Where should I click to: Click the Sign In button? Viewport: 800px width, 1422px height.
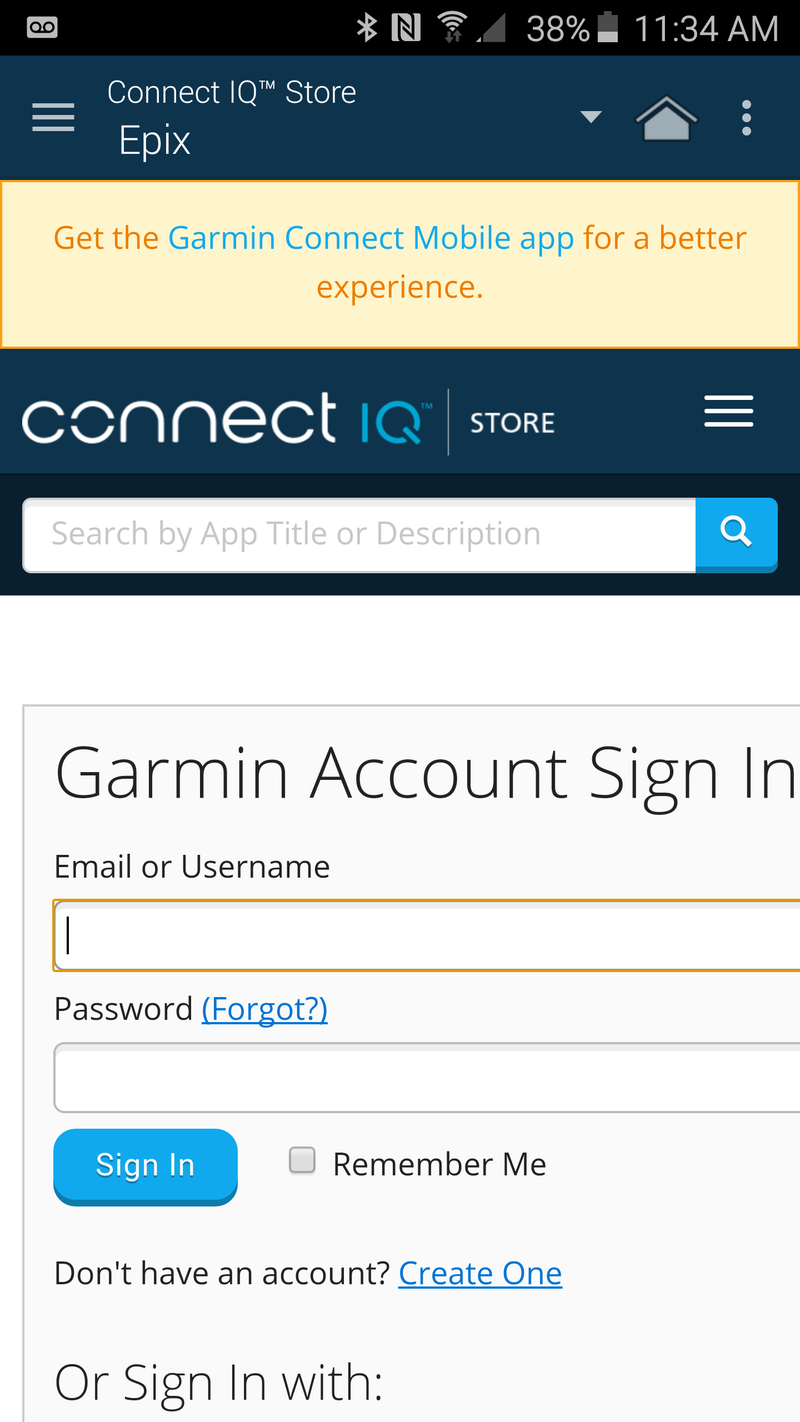pos(145,1166)
